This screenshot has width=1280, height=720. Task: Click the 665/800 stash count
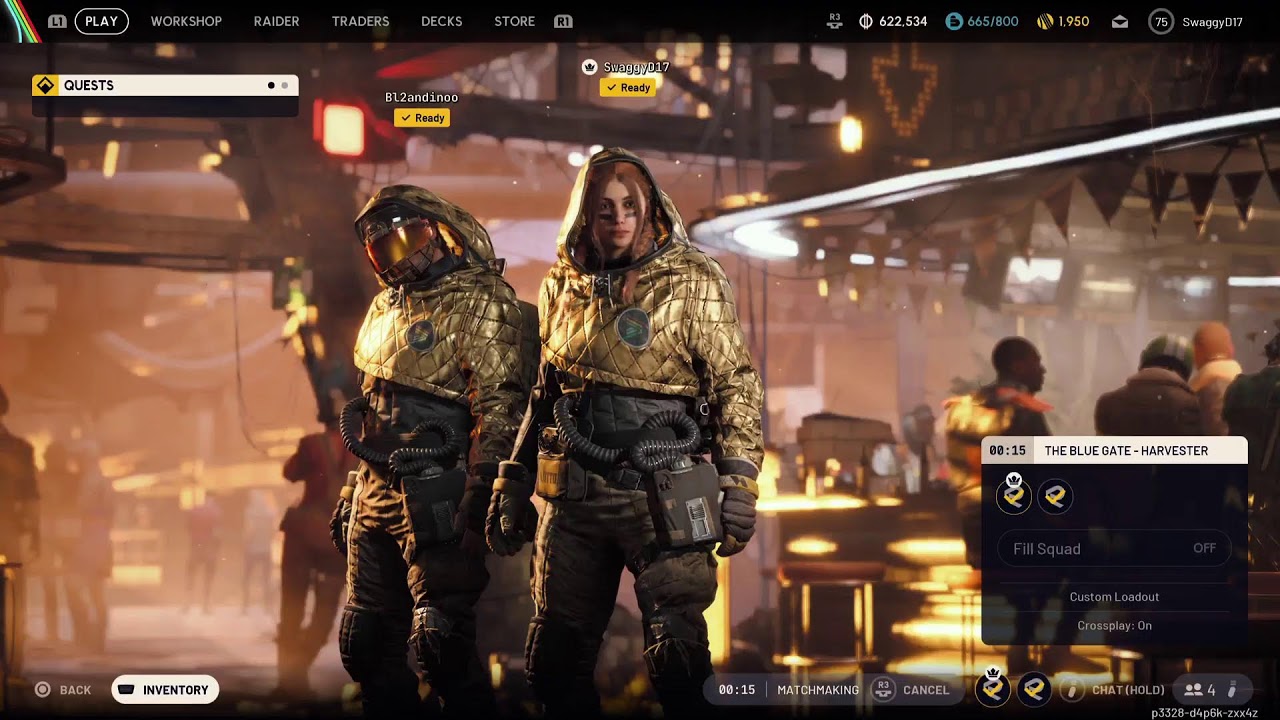click(x=993, y=21)
